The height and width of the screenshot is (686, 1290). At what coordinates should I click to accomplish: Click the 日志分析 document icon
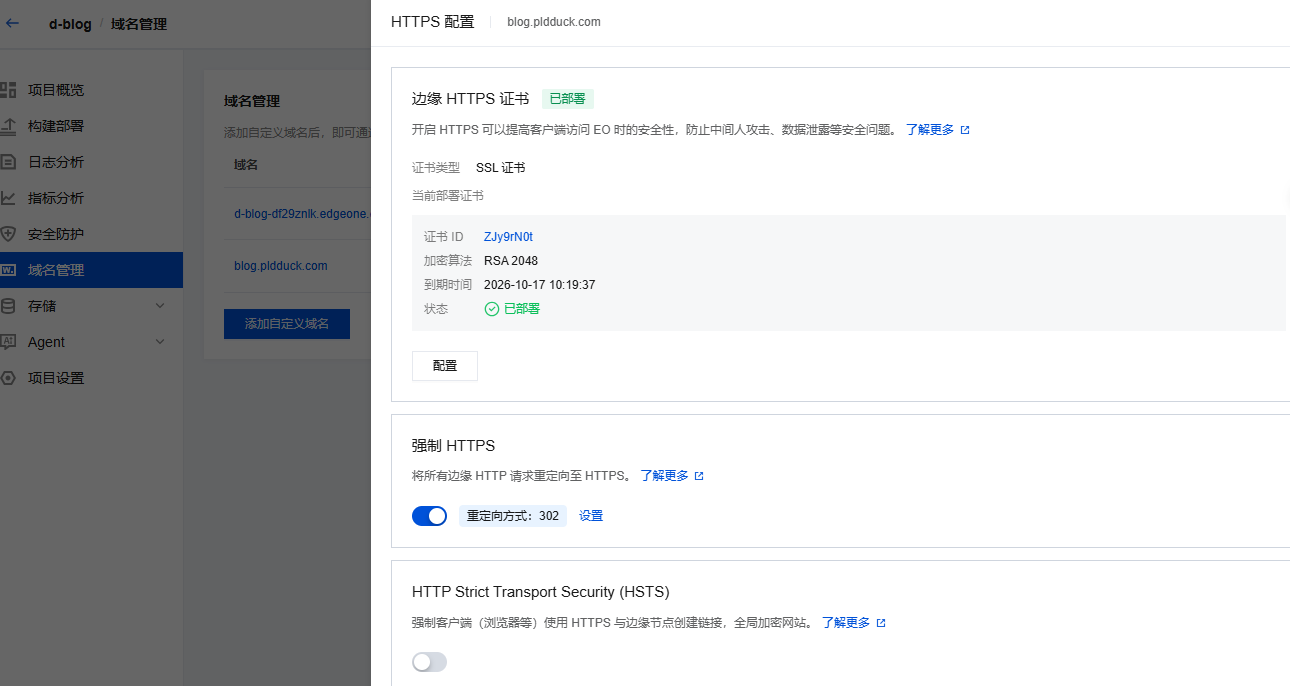[x=8, y=162]
